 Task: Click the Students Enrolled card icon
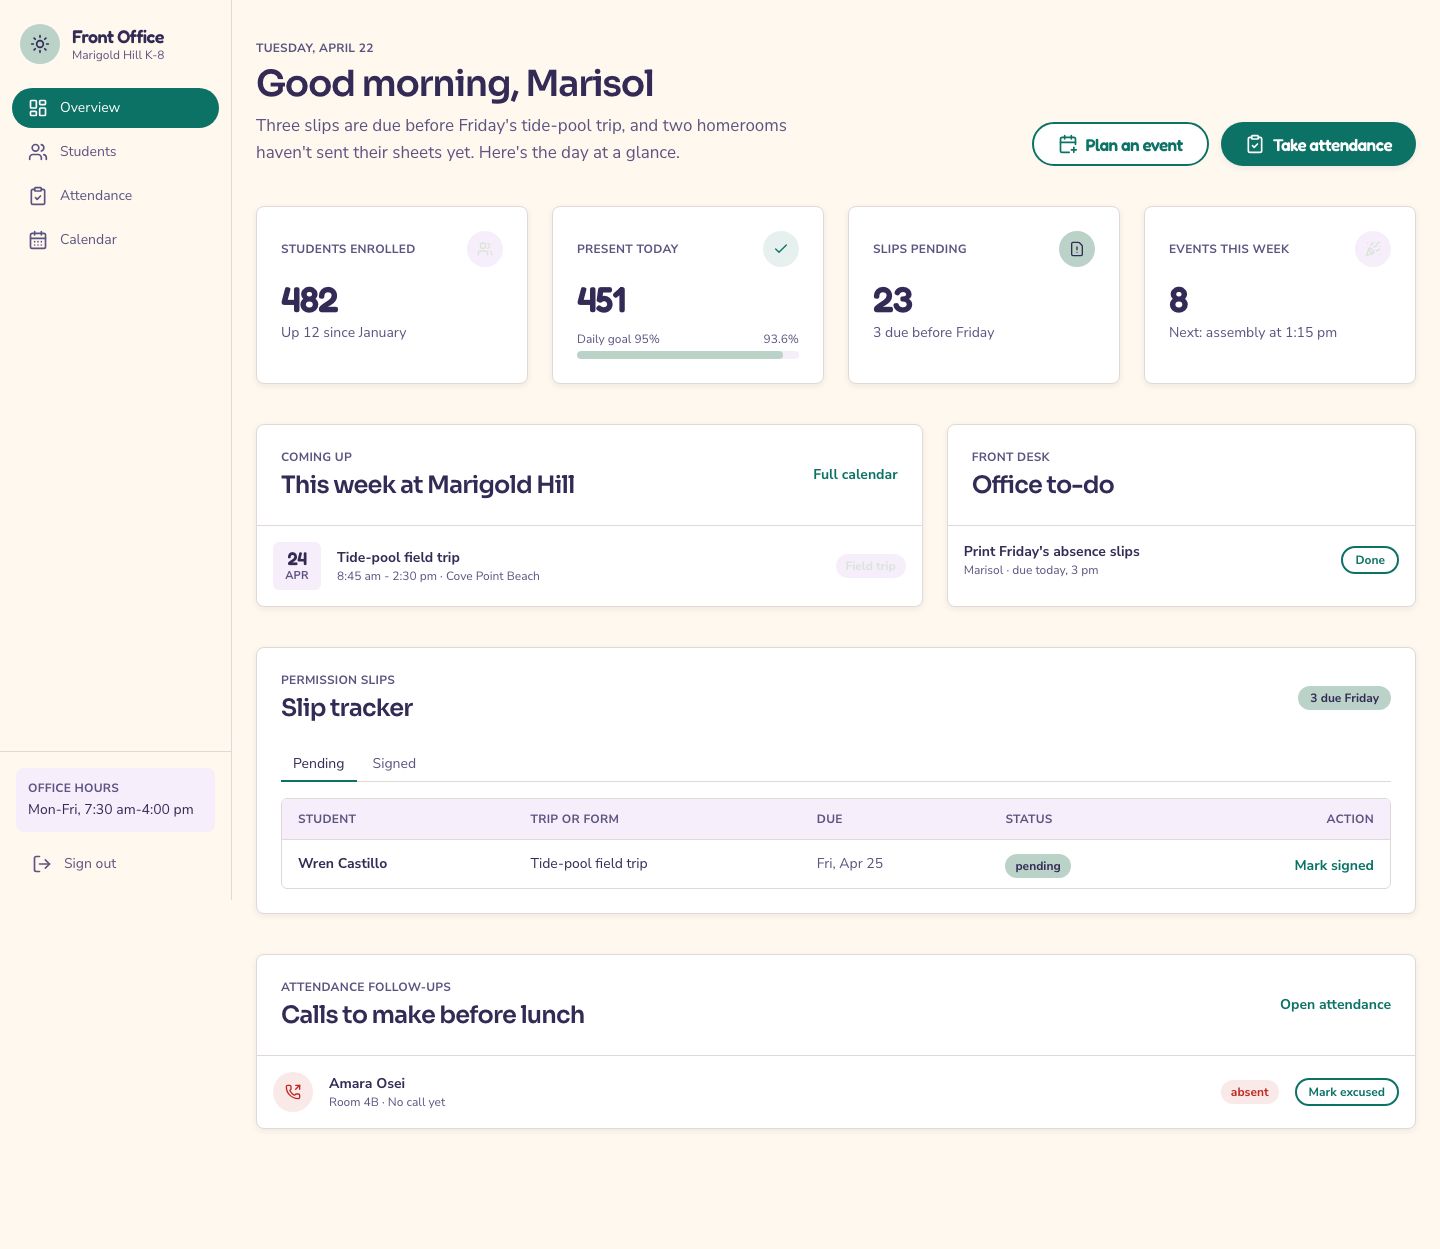(x=485, y=249)
